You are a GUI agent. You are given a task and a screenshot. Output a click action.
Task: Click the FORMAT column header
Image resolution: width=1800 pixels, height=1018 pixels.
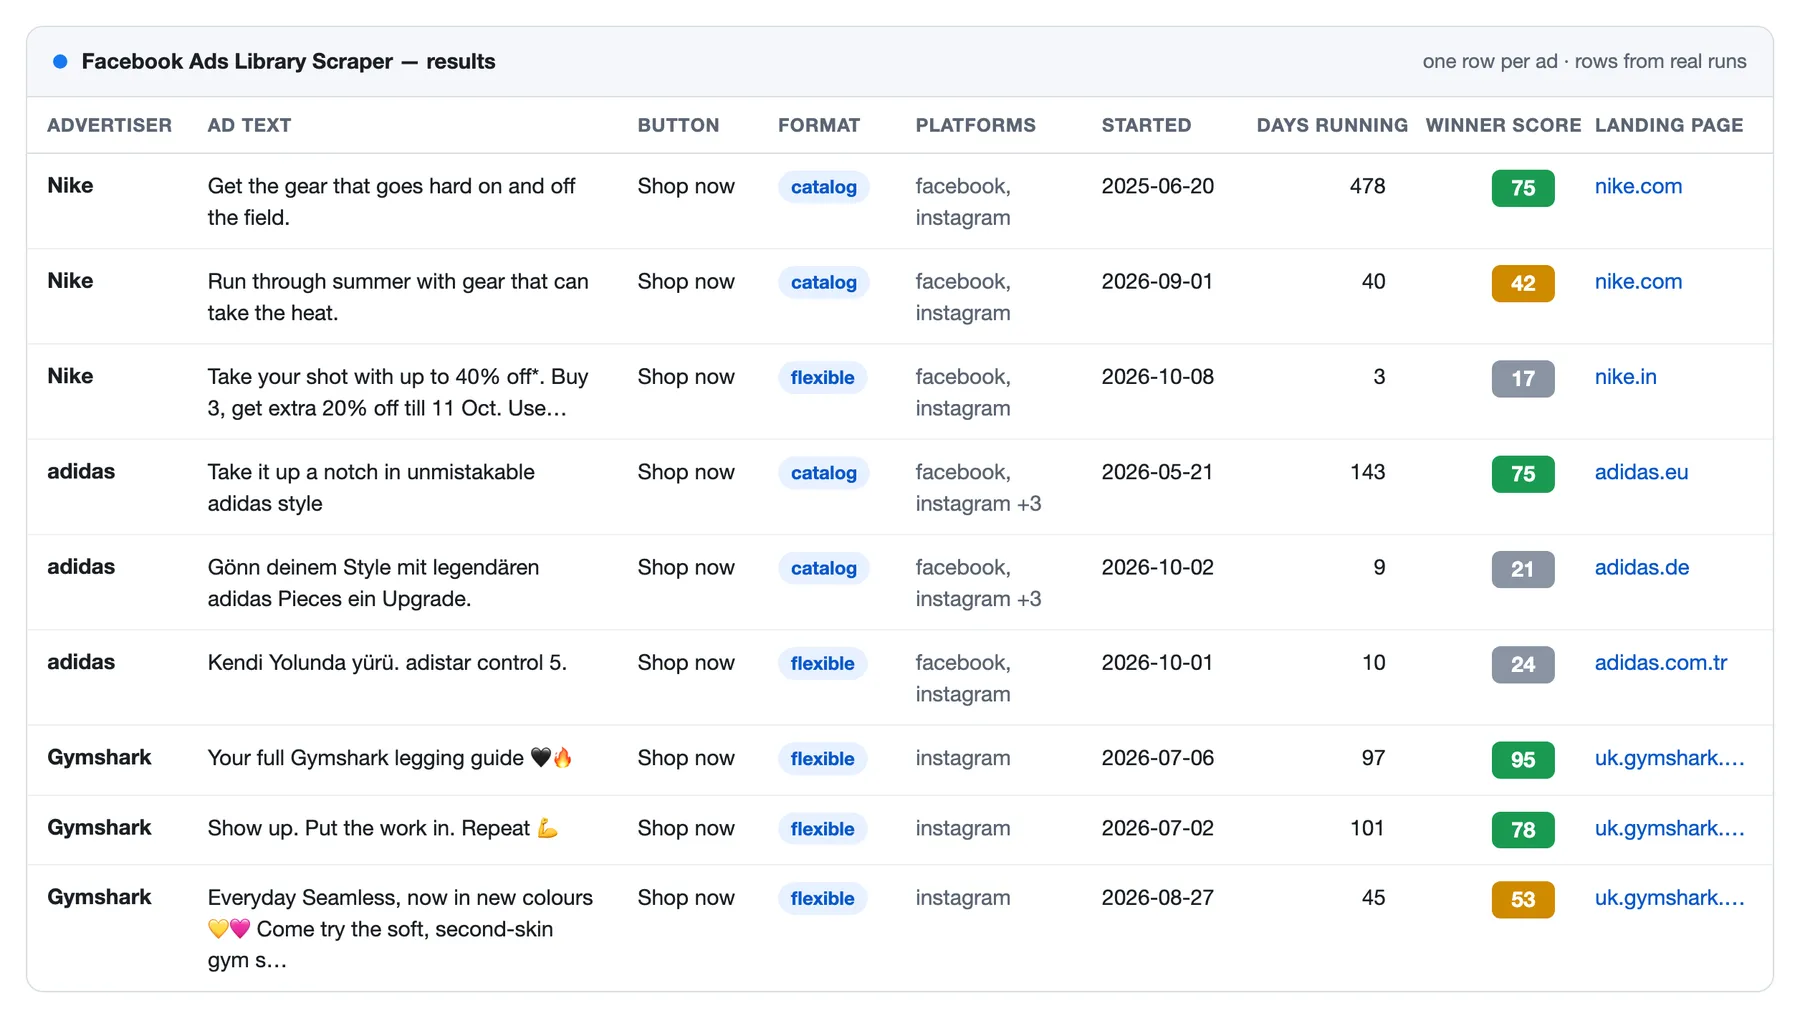819,125
